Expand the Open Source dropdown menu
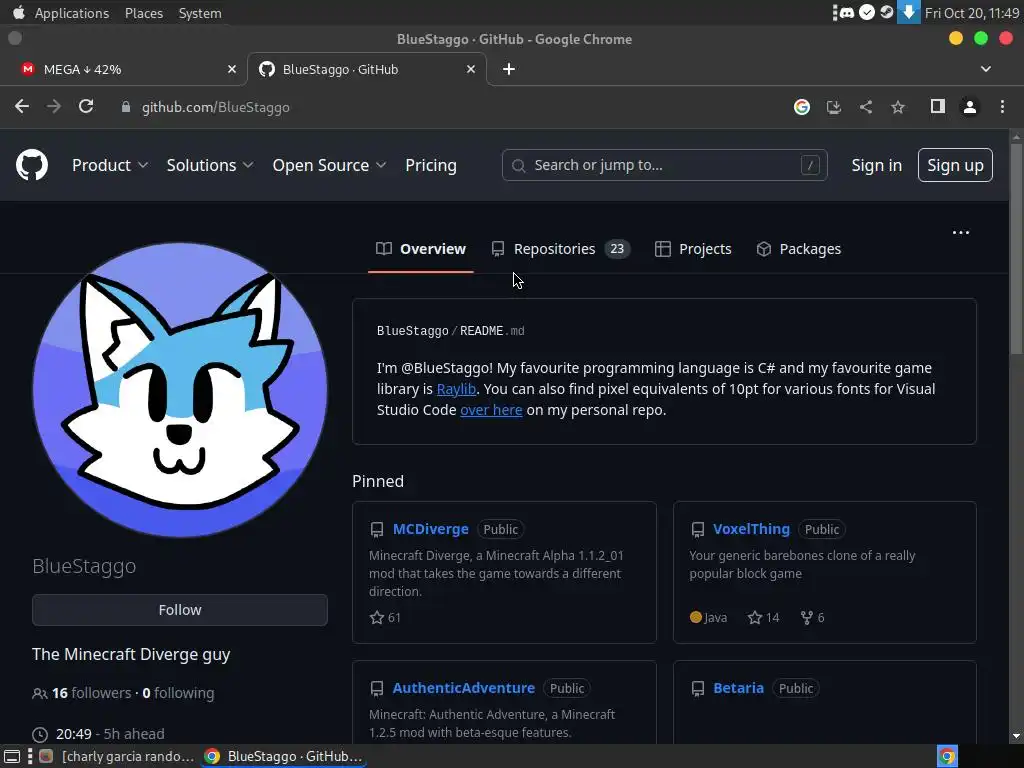Image resolution: width=1024 pixels, height=768 pixels. [329, 165]
